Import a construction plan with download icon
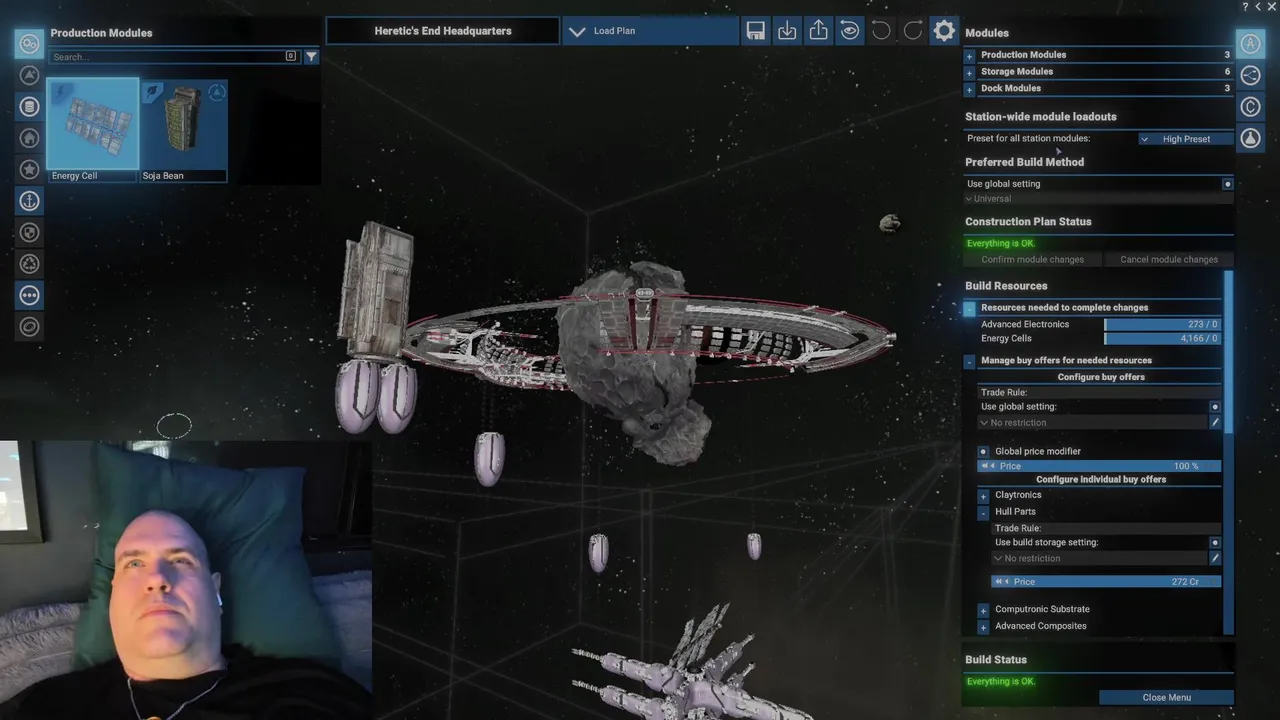Viewport: 1280px width, 720px height. [x=787, y=31]
